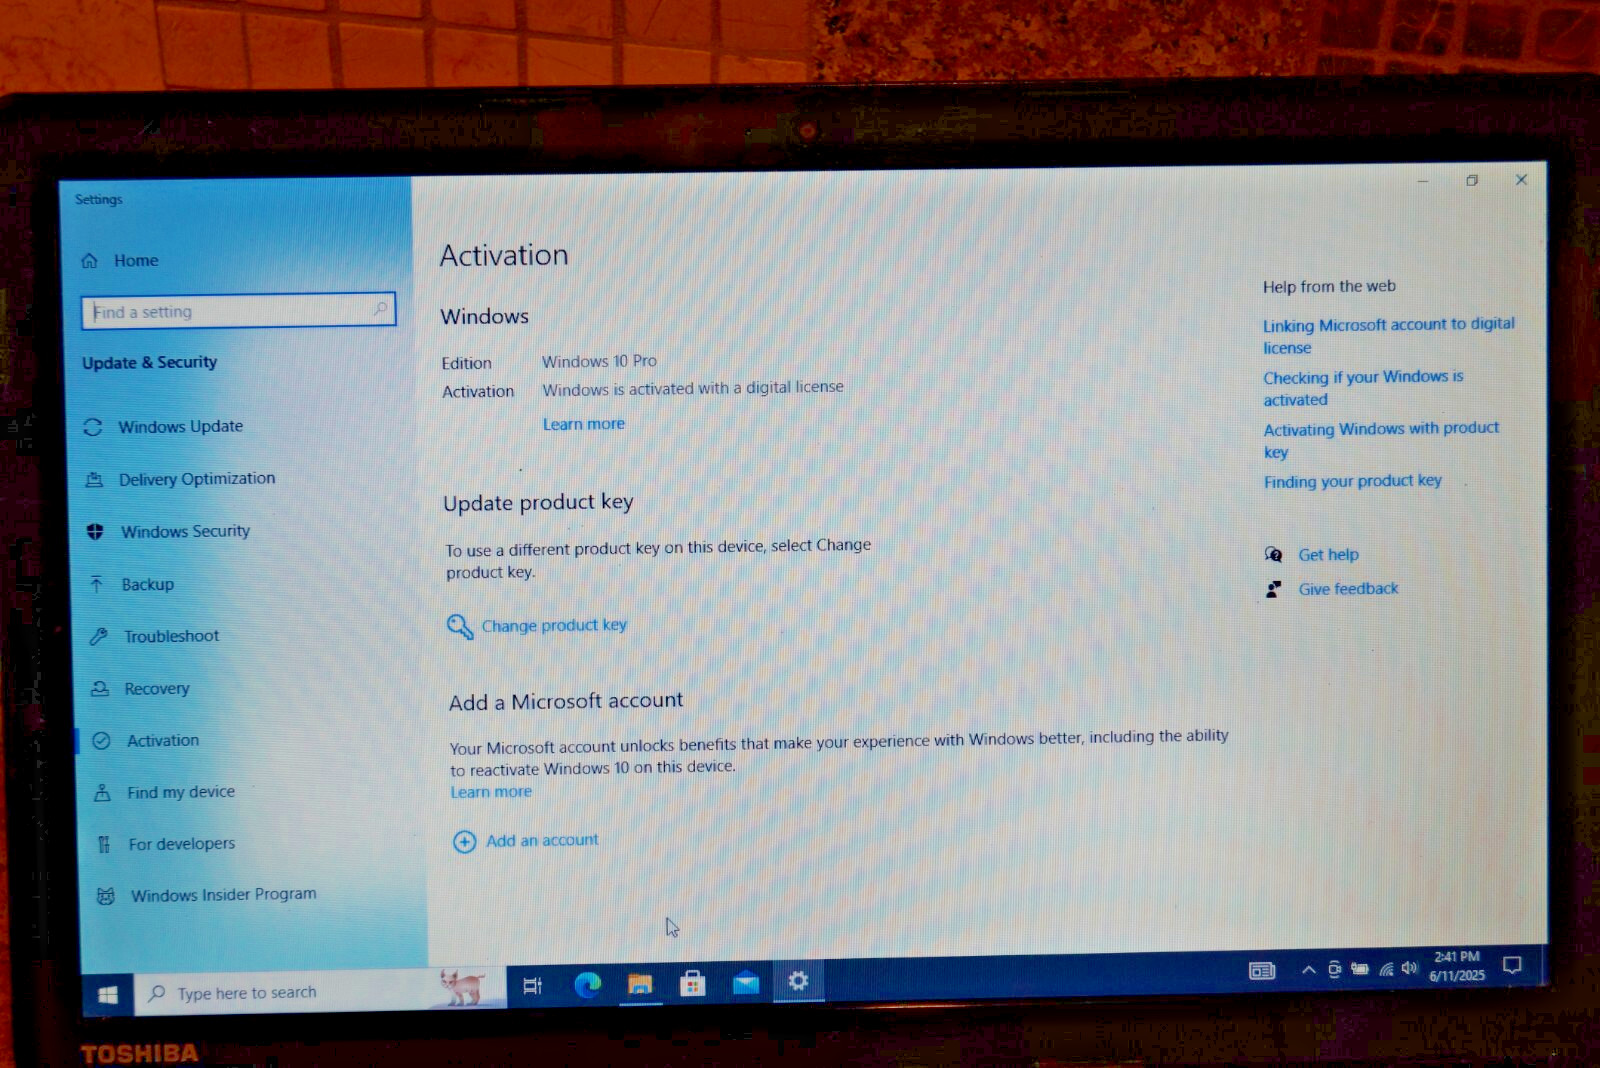
Task: Open Microsoft Store from taskbar
Action: [x=692, y=984]
